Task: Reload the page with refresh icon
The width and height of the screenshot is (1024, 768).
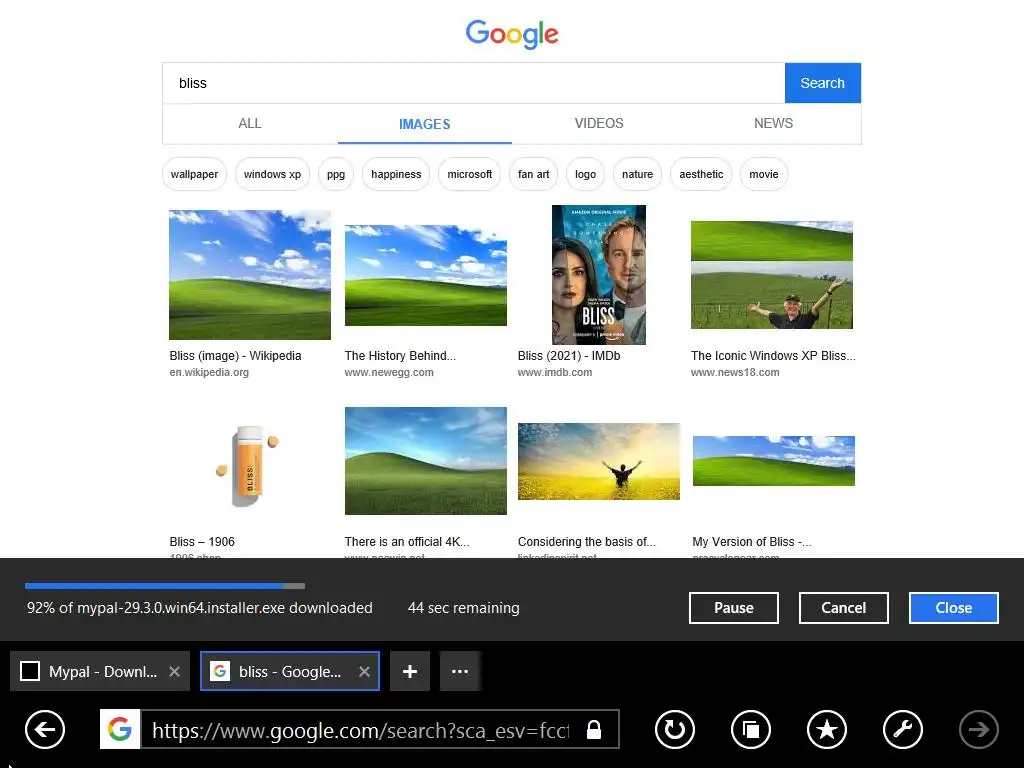Action: click(675, 729)
